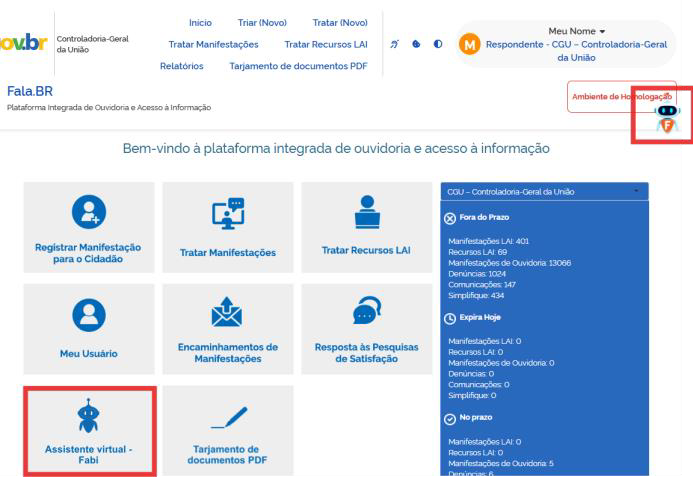This screenshot has width=693, height=477.
Task: Click the gov.br logo
Action: (23, 42)
